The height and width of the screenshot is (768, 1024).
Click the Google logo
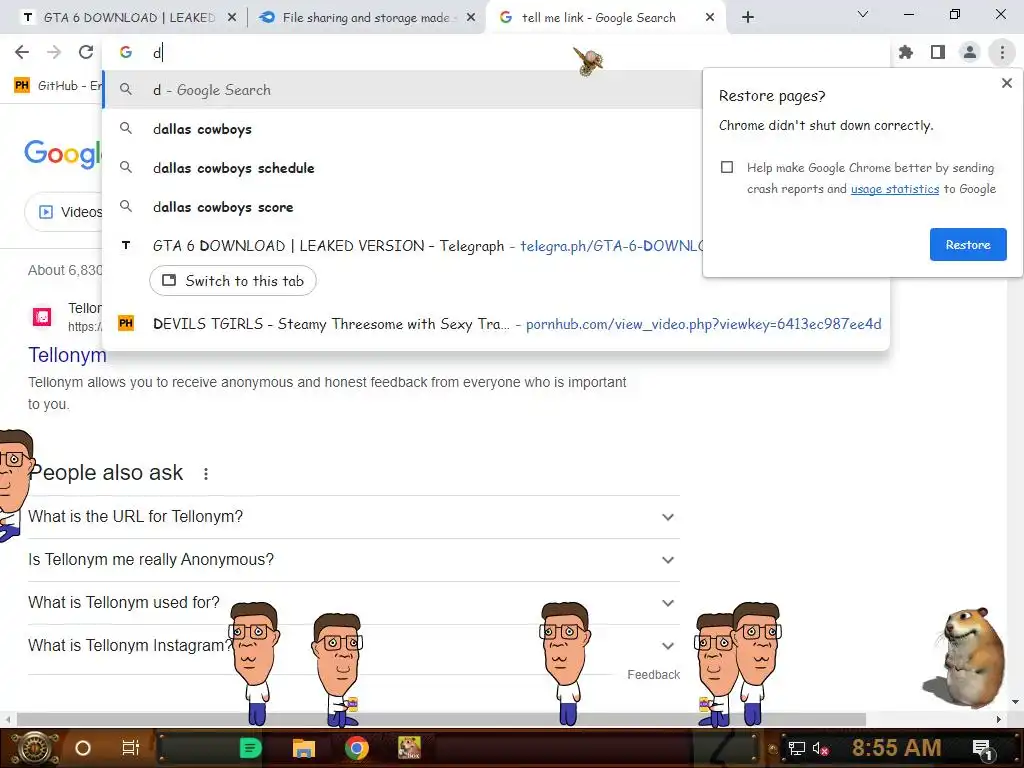[x=63, y=153]
